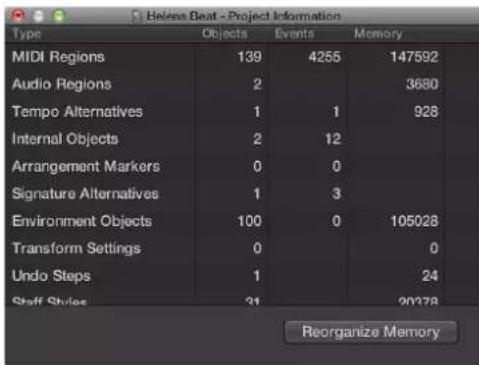Click Internal Objects events value 12
This screenshot has height=365, width=479.
333,139
